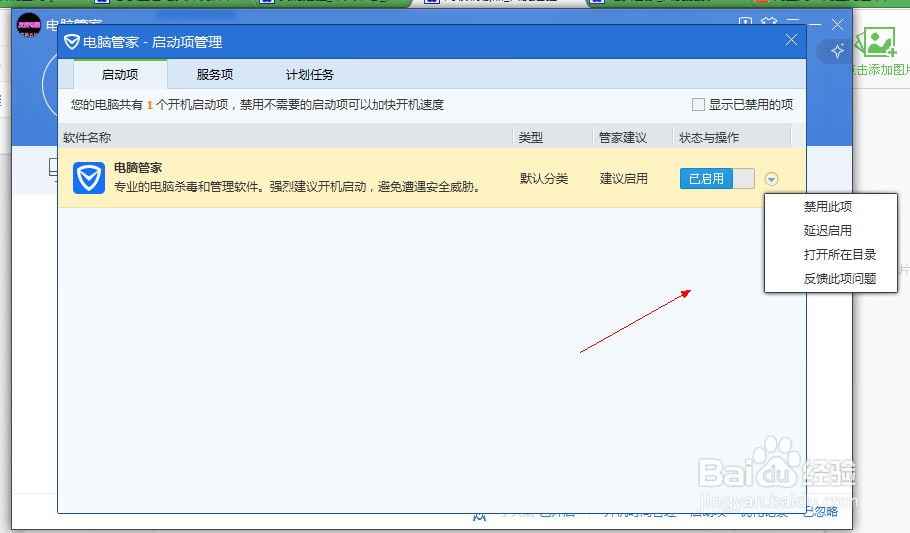
Task: Enable the 显示已禁用的项 checkbox
Action: (x=698, y=105)
